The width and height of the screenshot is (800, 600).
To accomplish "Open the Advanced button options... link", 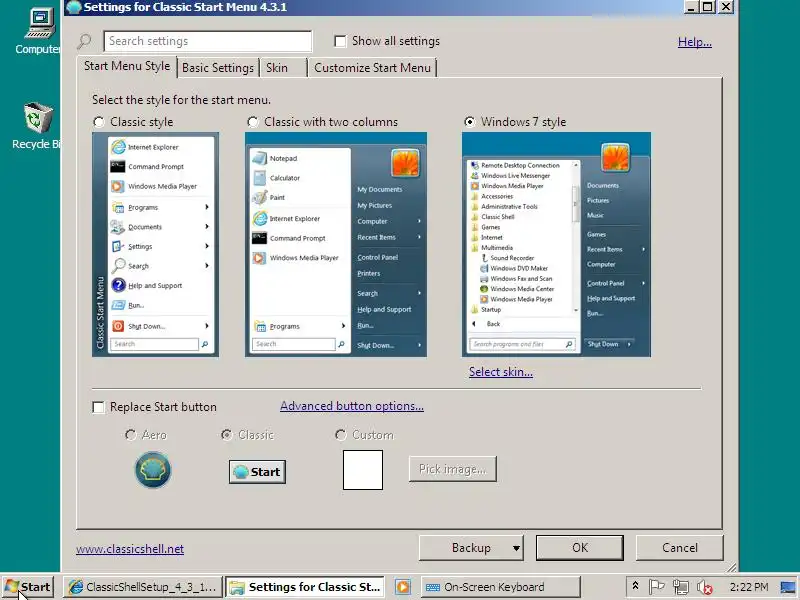I will pos(352,406).
